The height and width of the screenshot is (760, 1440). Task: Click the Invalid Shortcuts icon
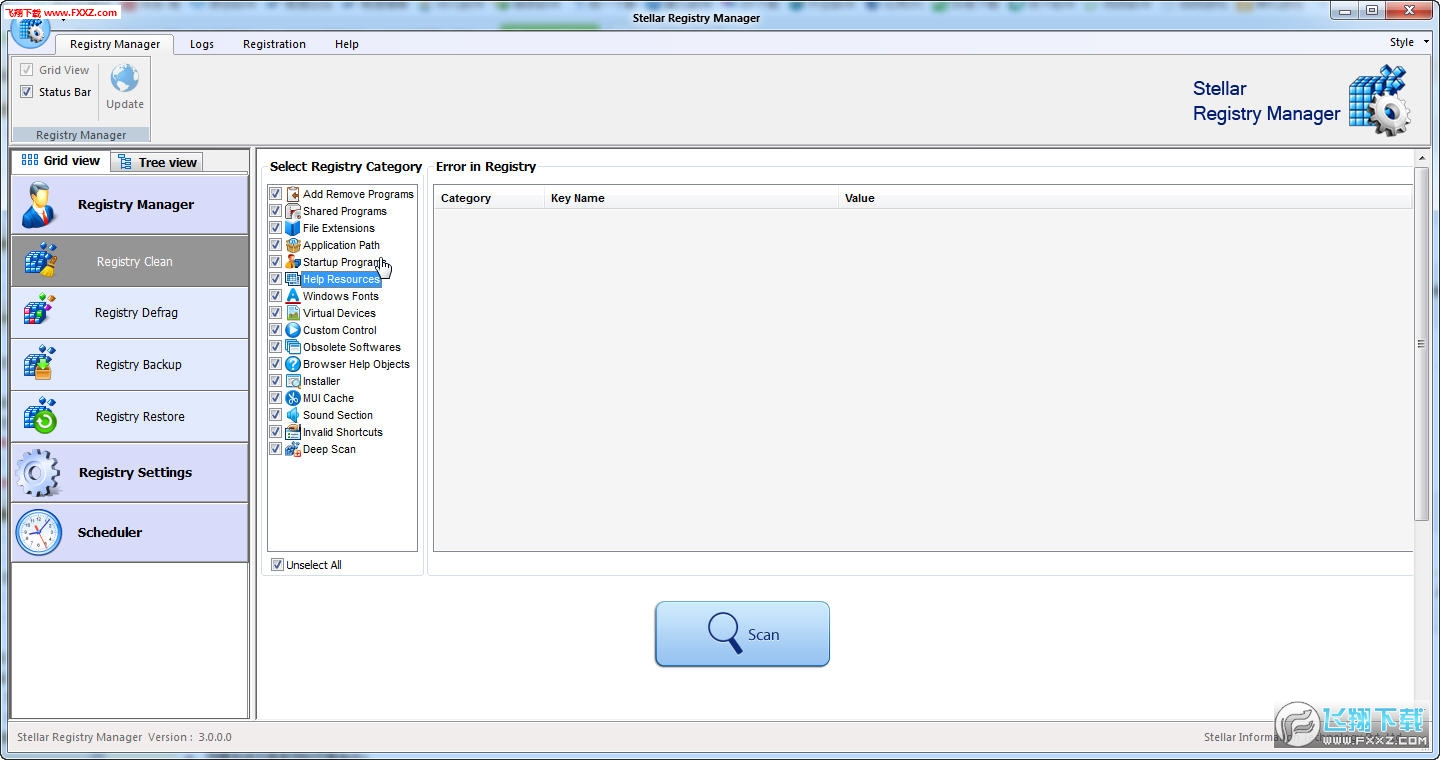pos(293,432)
